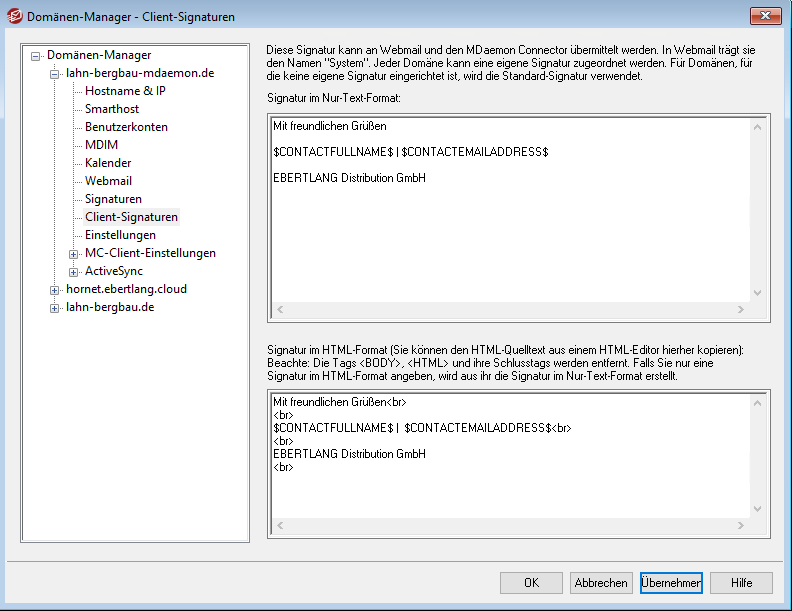Go to Webmail settings

pos(108,181)
